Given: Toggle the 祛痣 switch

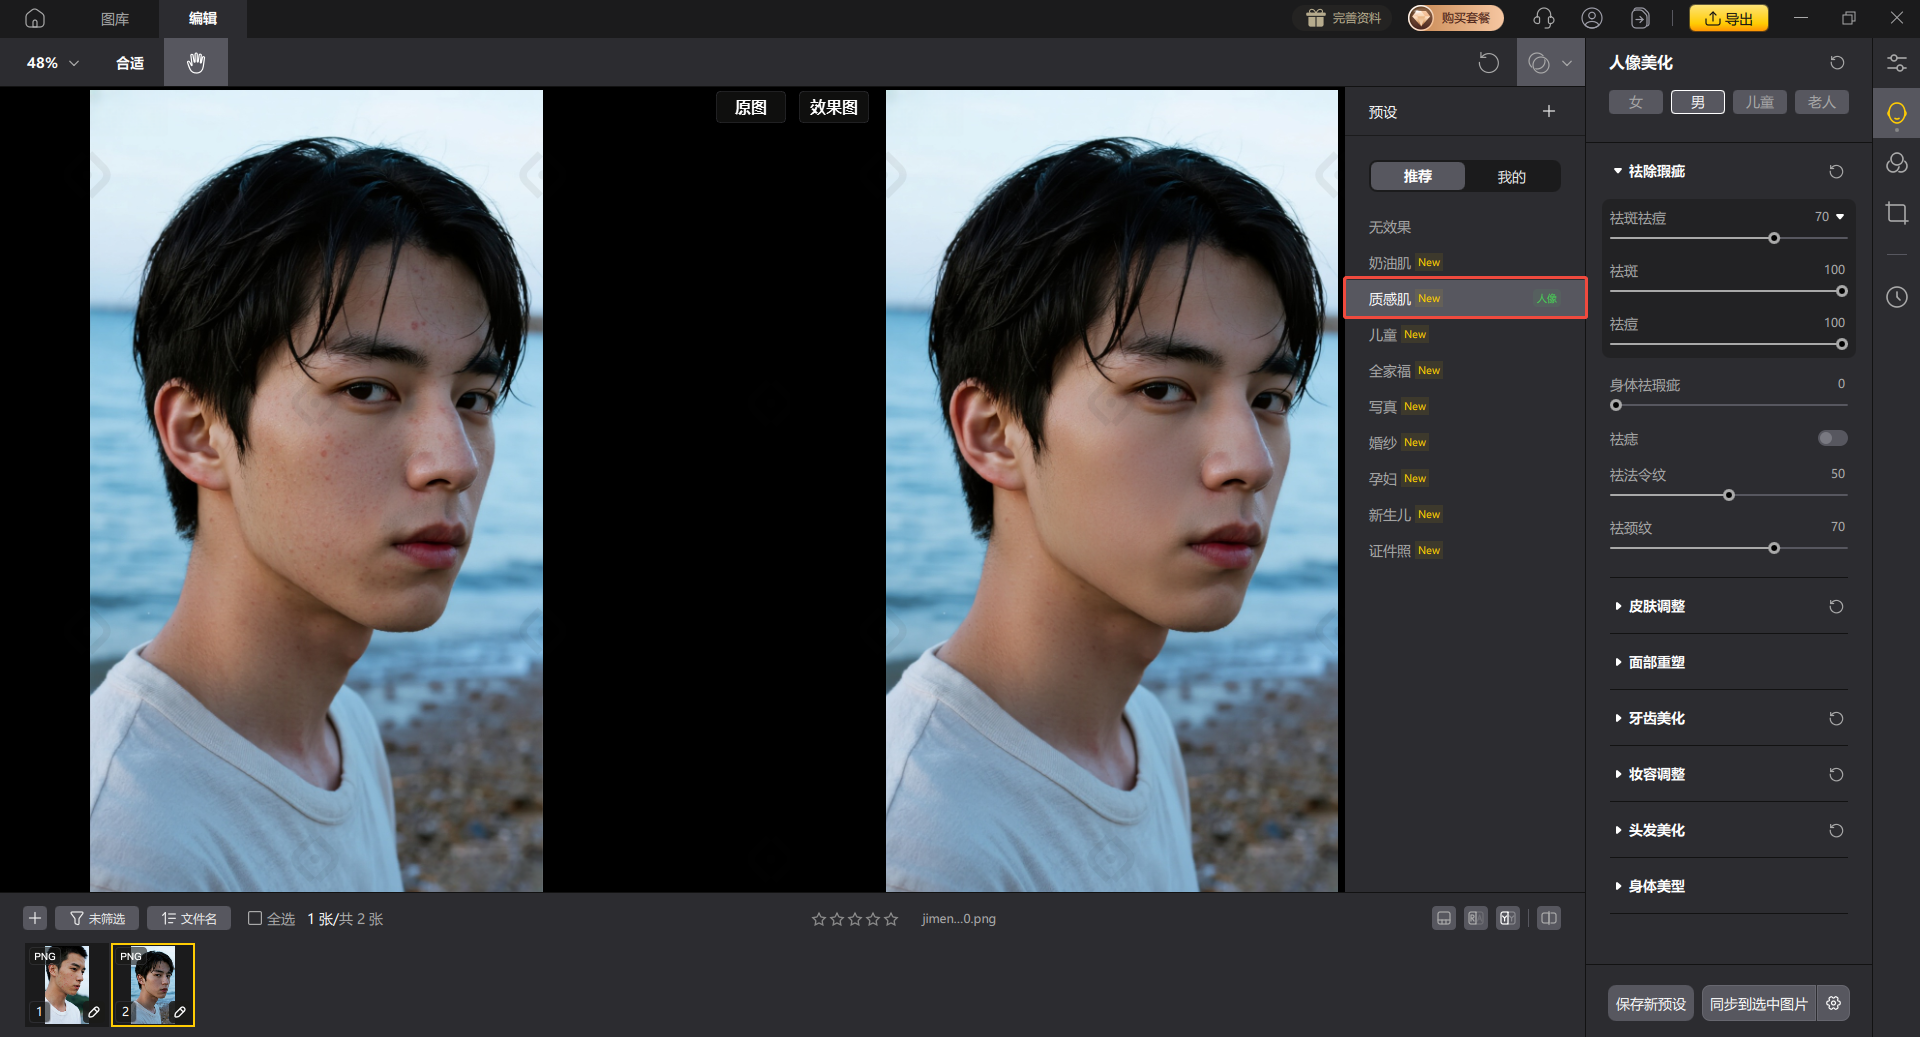Looking at the screenshot, I should (1832, 438).
